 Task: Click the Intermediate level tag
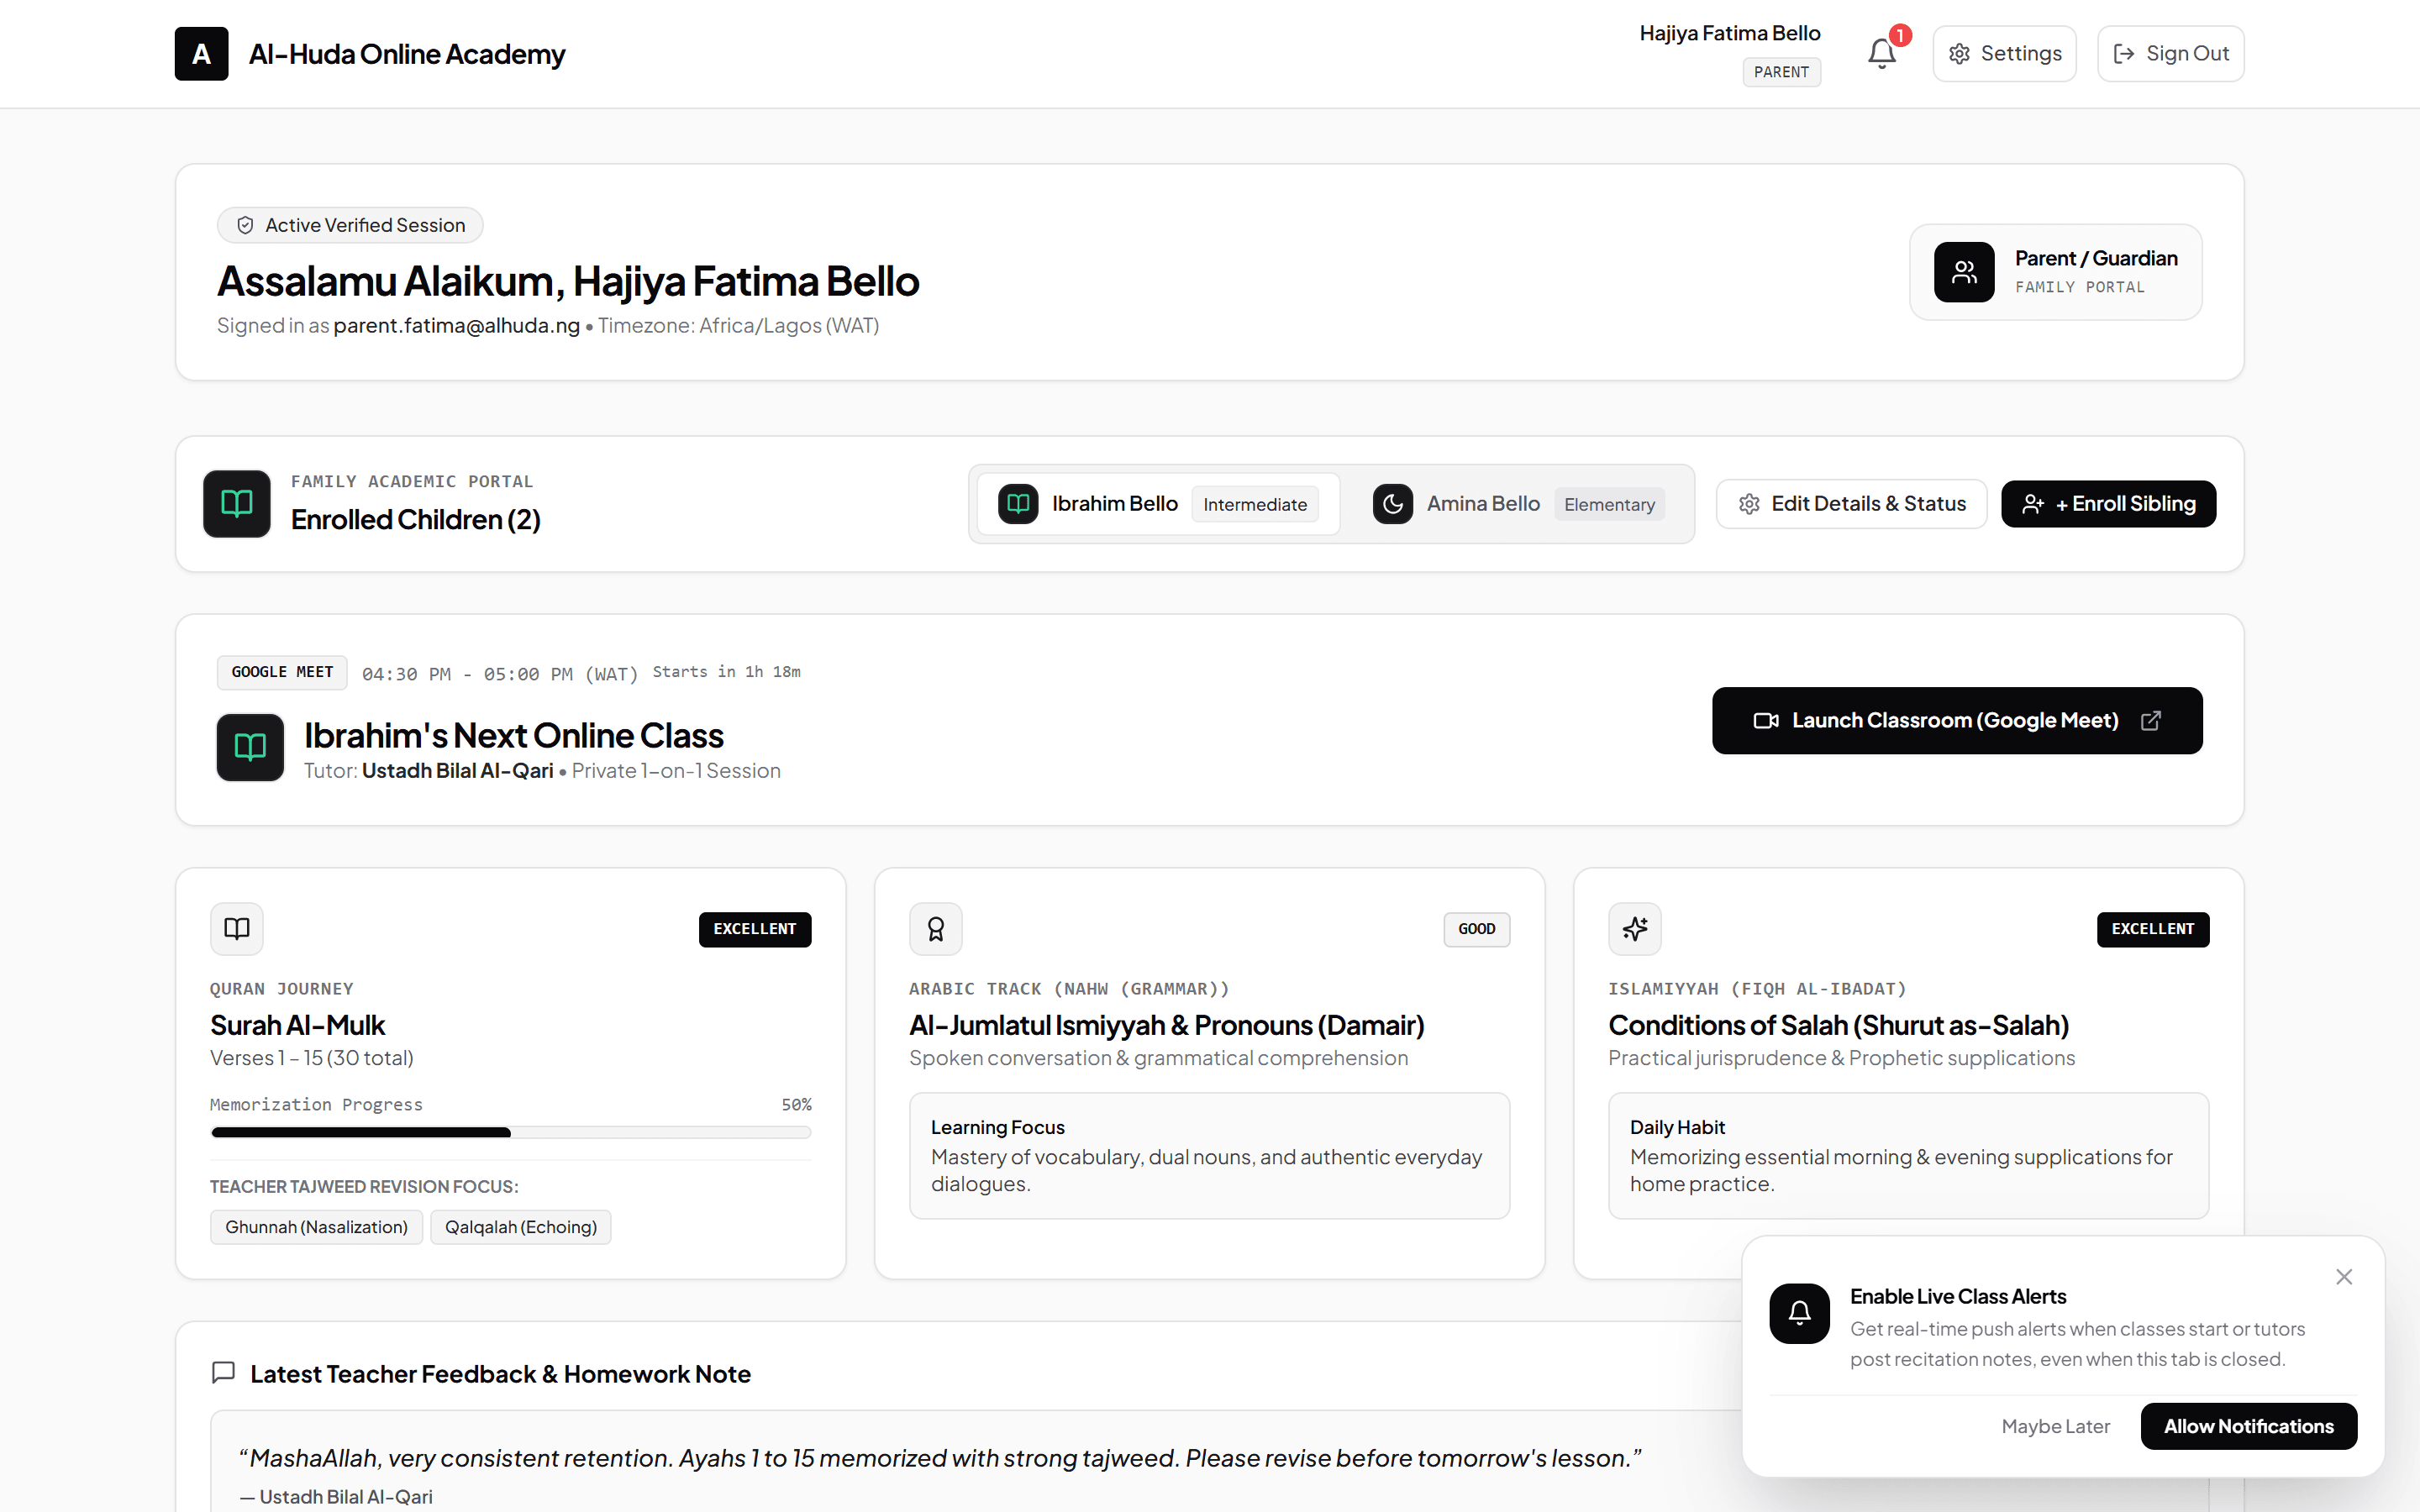(x=1255, y=505)
